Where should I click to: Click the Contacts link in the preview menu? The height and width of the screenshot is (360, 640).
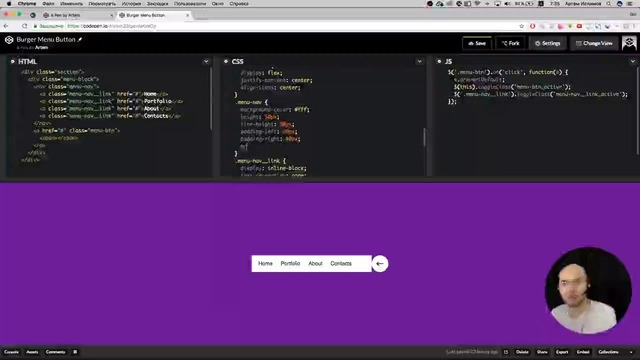point(341,264)
